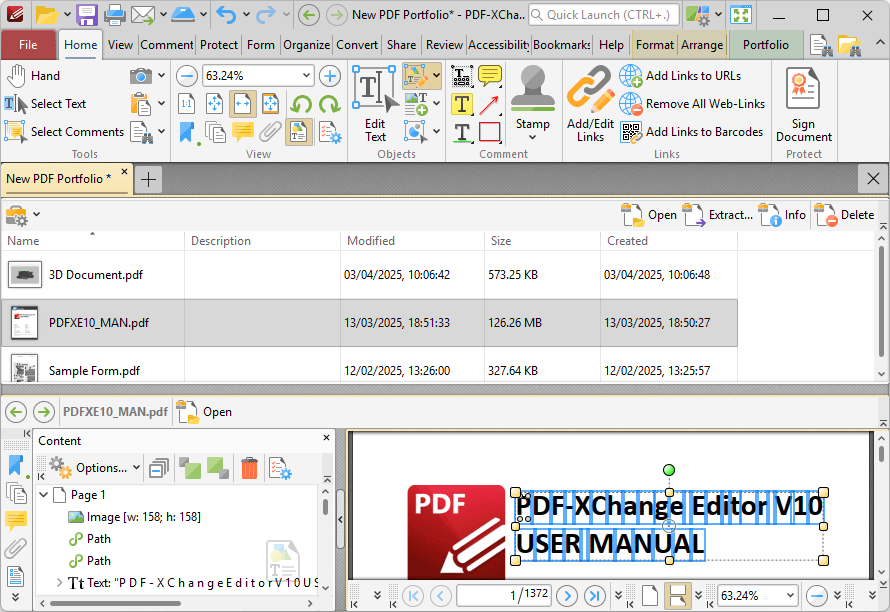
Task: Delete the selected portfolio file
Action: pyautogui.click(x=845, y=215)
